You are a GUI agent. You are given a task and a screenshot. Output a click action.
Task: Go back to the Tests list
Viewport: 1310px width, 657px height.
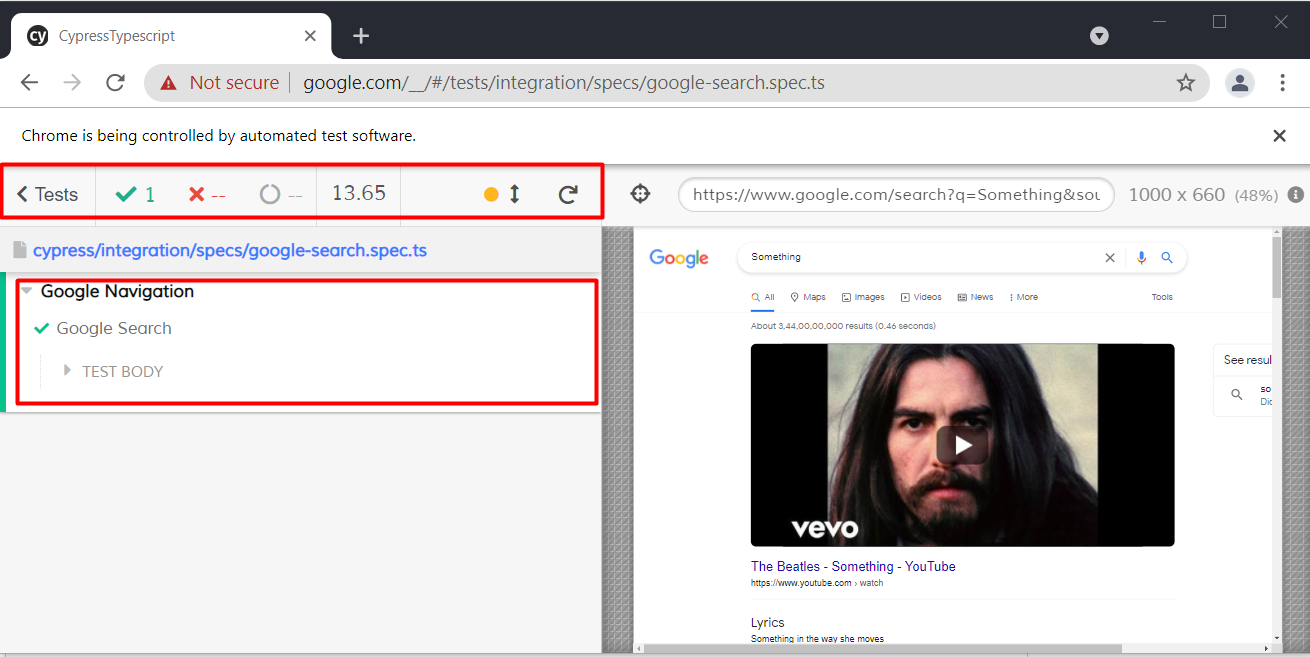coord(48,194)
